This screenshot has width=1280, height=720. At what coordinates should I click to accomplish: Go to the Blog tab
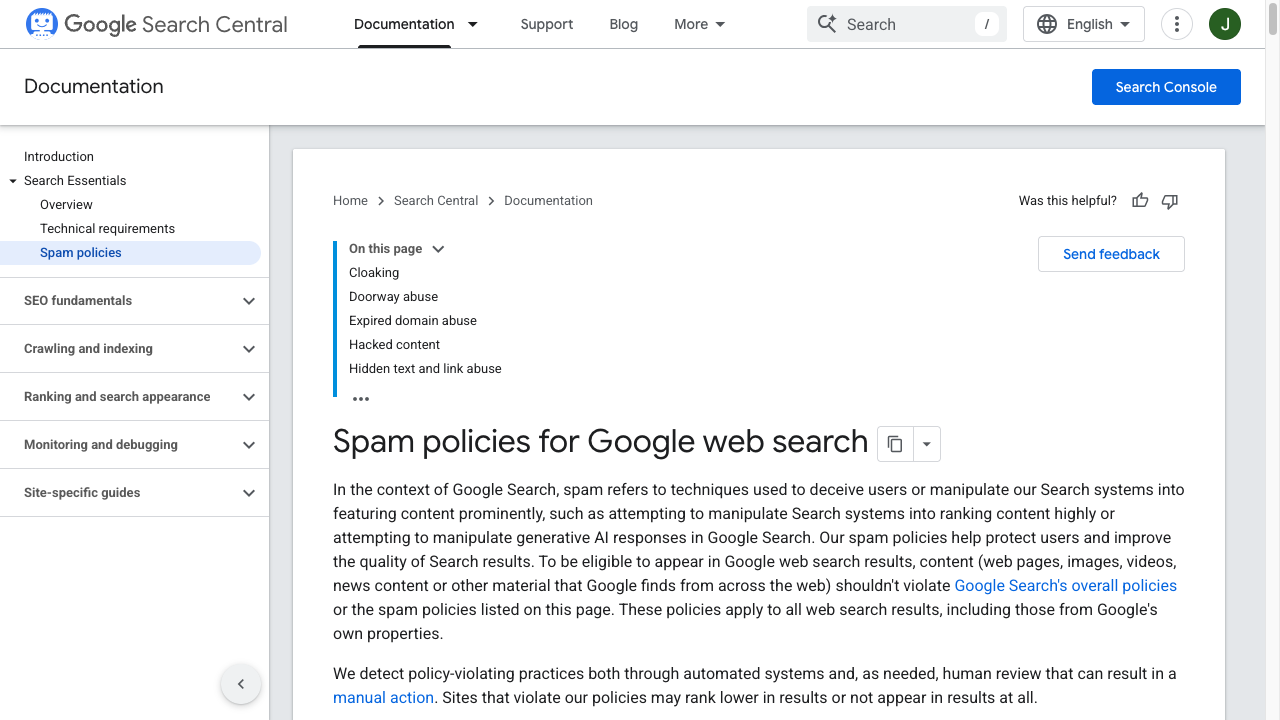623,24
